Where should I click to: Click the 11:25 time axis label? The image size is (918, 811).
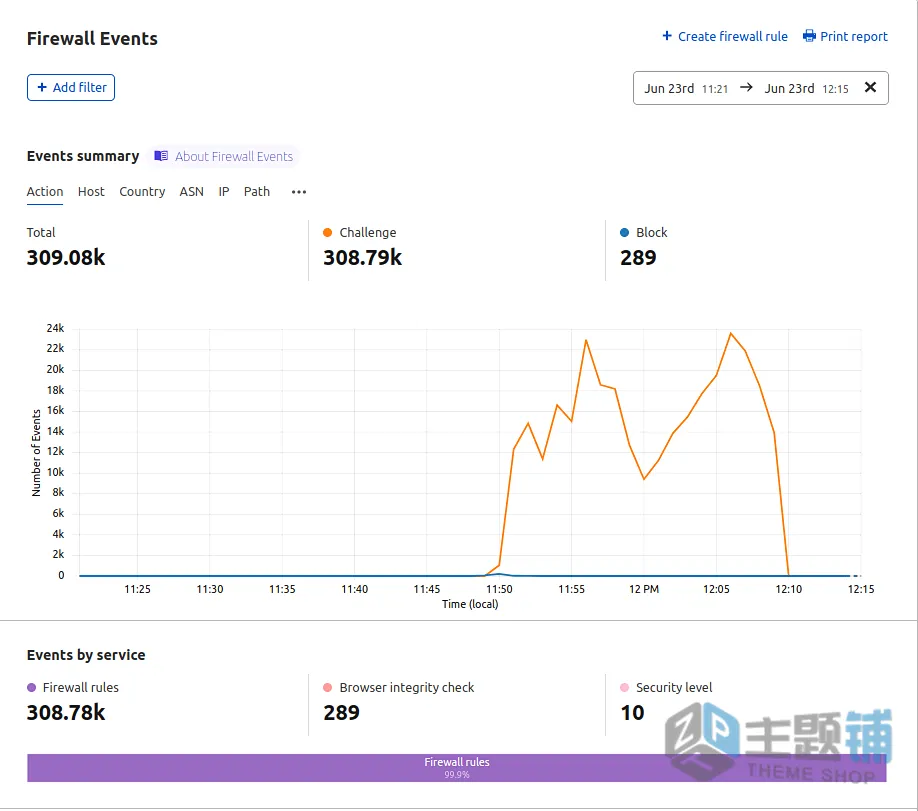(138, 589)
